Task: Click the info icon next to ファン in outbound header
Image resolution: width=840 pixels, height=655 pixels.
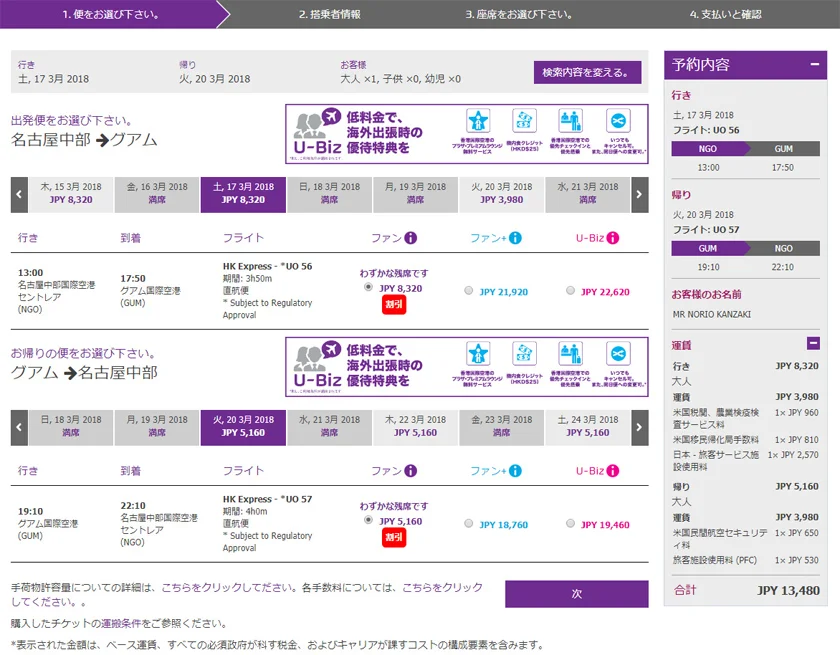Action: (411, 238)
